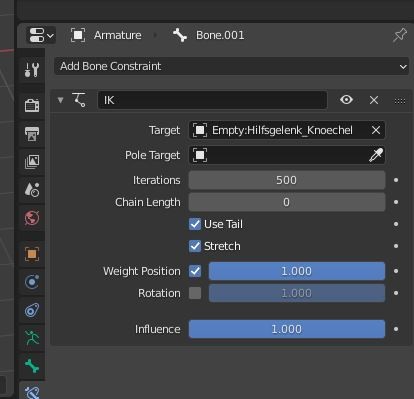Animate Weight Position with its dot
Image resolution: width=414 pixels, height=399 pixels.
coord(396,271)
